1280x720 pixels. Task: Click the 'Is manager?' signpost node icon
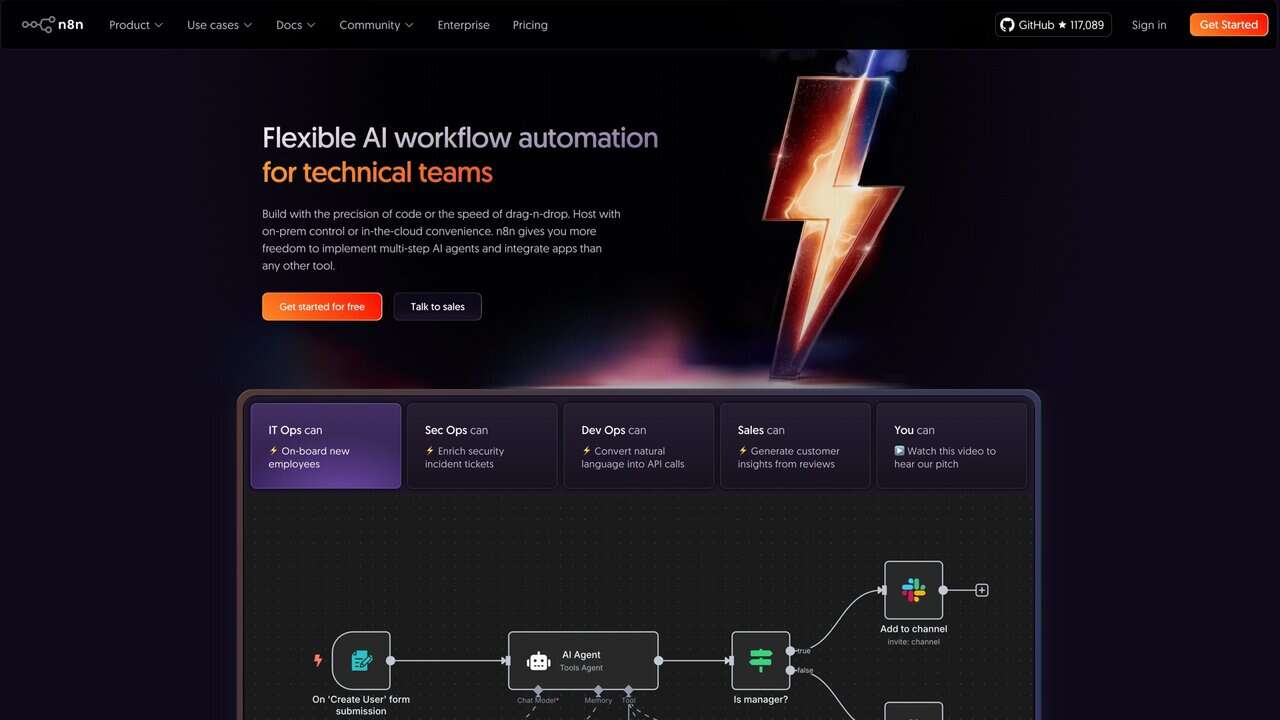pyautogui.click(x=760, y=660)
